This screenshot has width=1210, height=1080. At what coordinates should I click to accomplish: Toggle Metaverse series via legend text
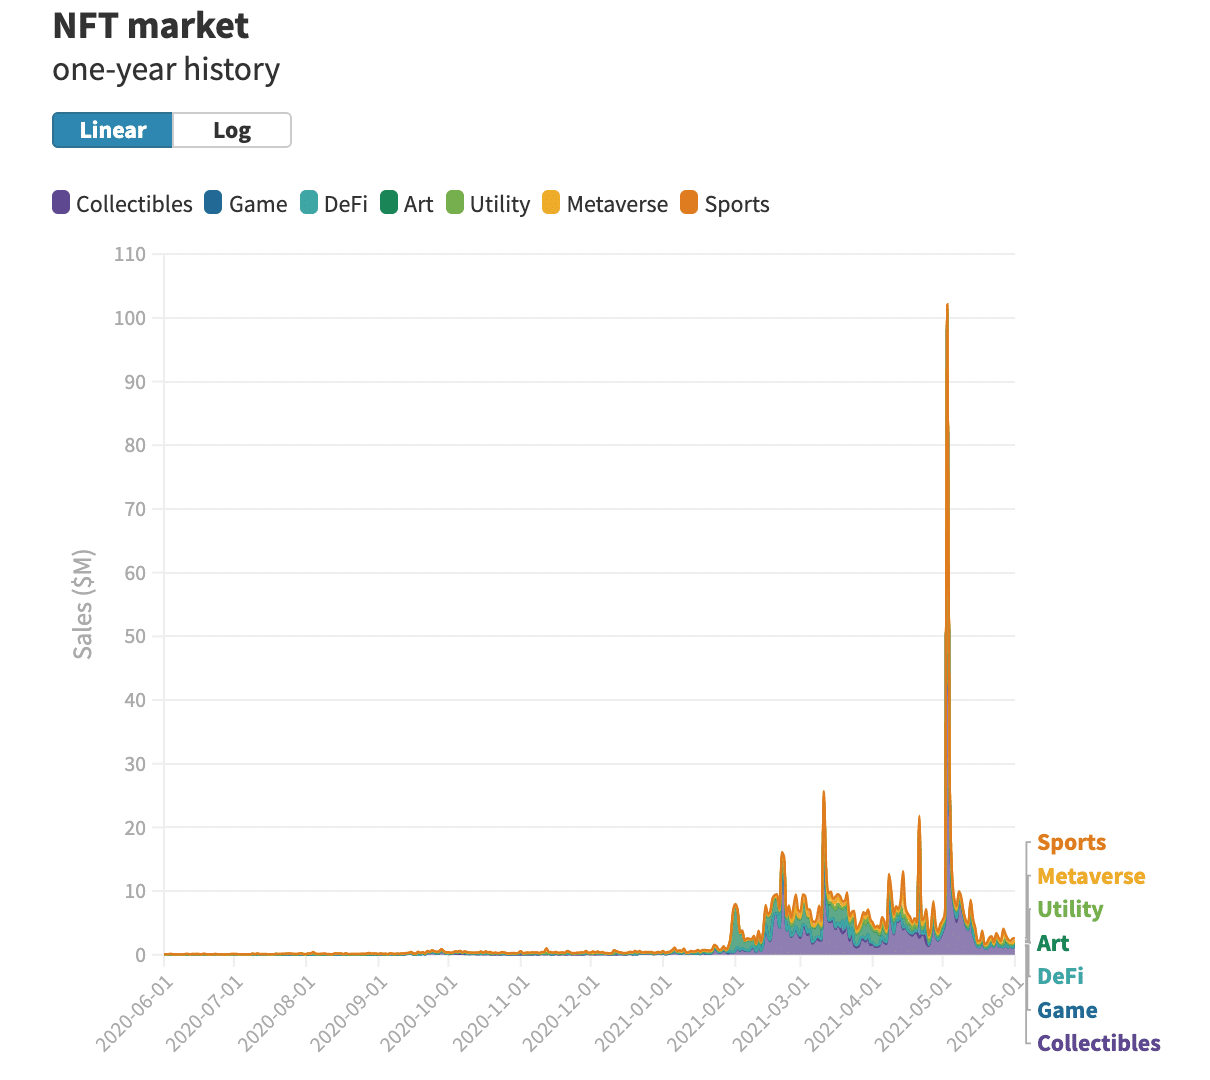[617, 204]
